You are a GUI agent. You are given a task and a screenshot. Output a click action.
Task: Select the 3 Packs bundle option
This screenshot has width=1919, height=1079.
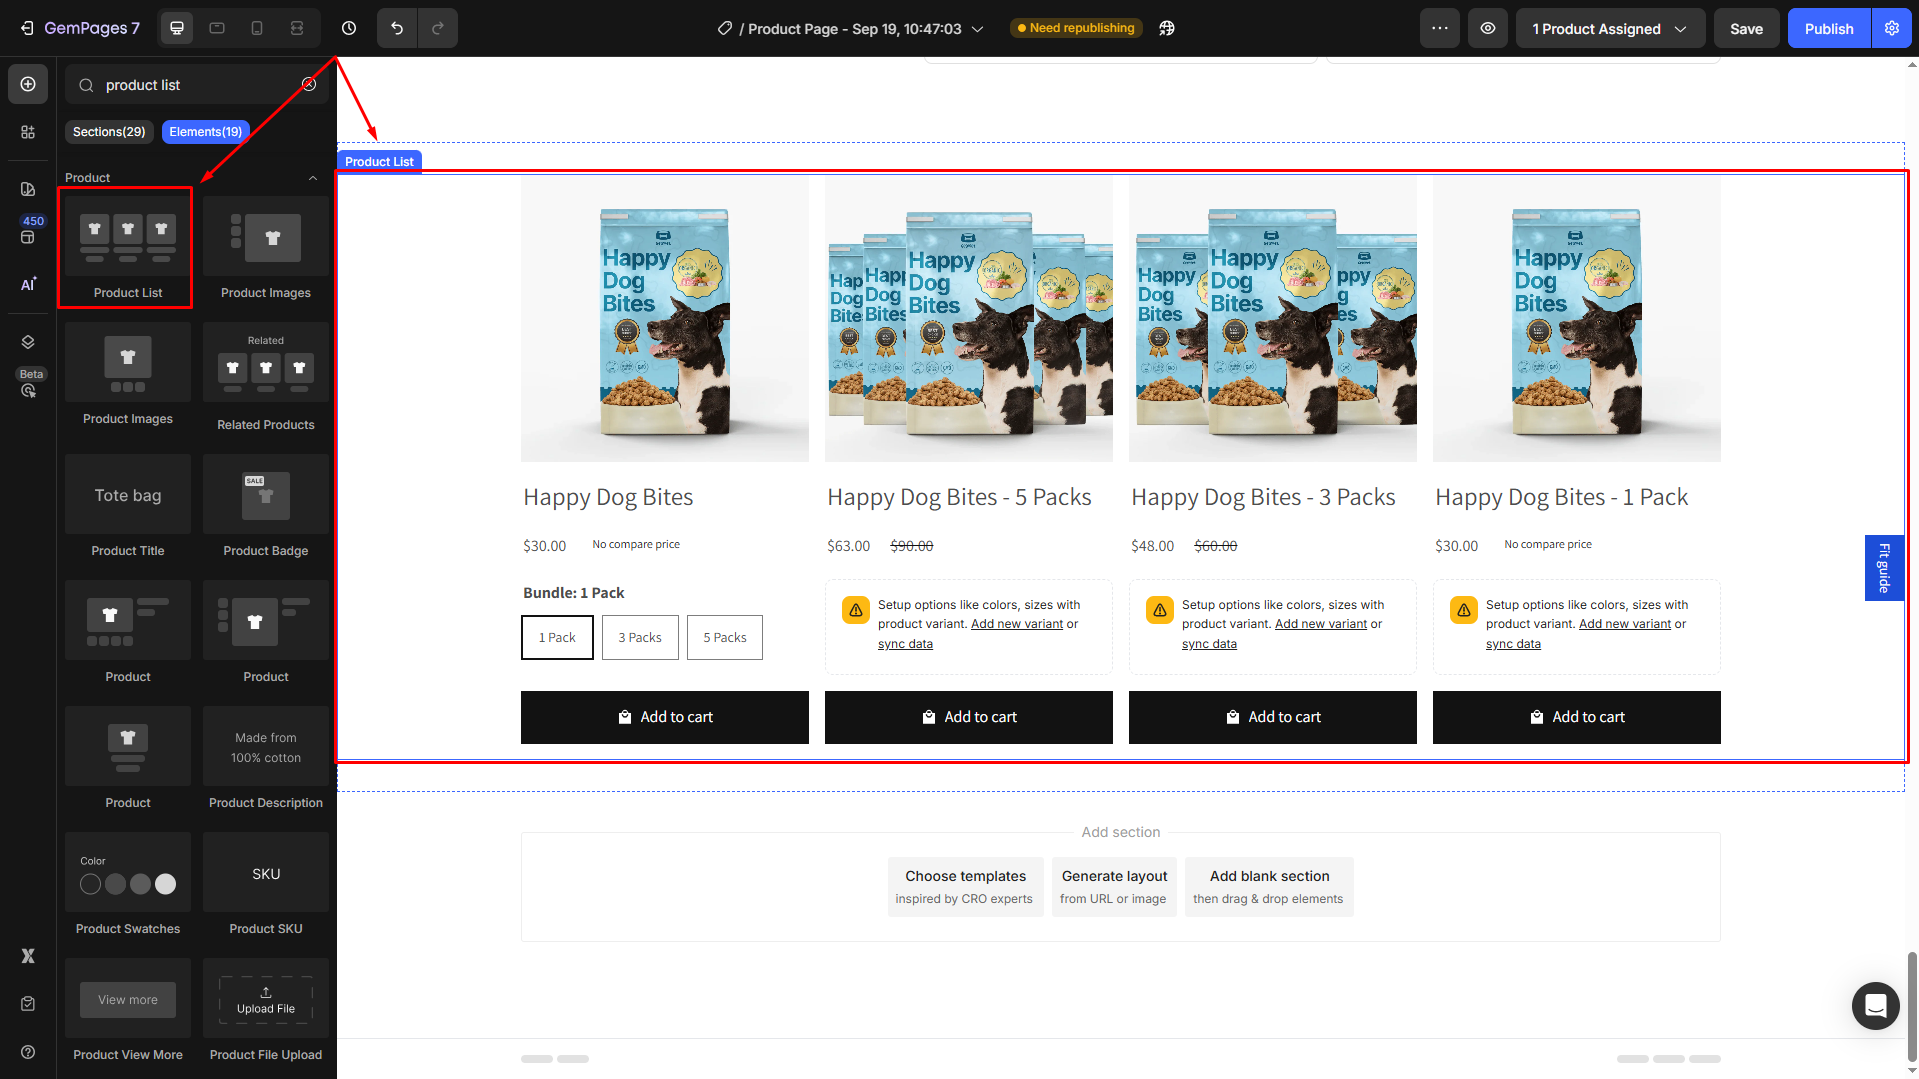640,637
